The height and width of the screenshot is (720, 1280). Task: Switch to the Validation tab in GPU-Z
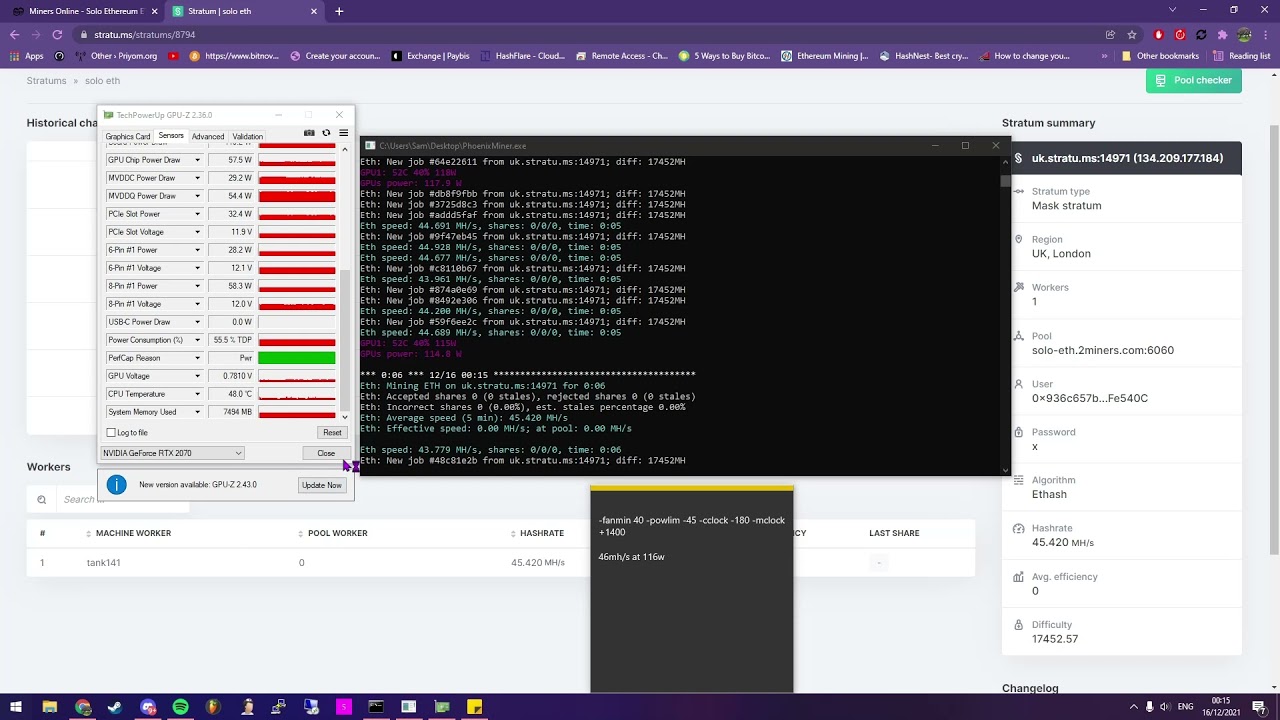248,136
